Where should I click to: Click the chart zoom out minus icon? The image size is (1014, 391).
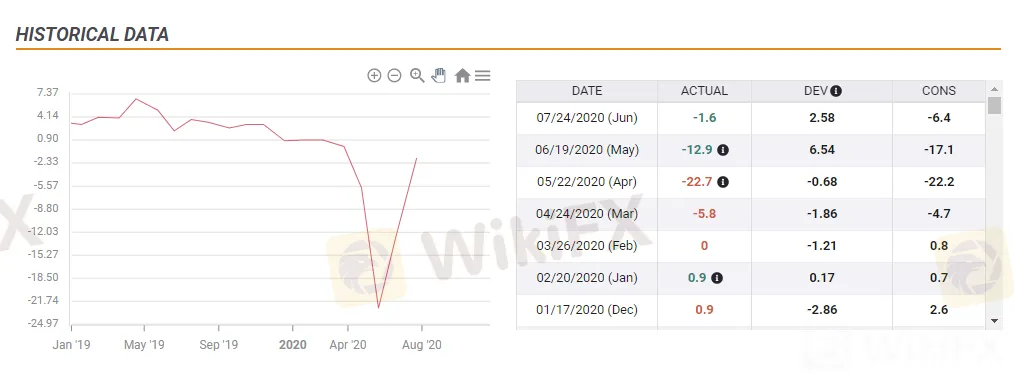tap(394, 76)
